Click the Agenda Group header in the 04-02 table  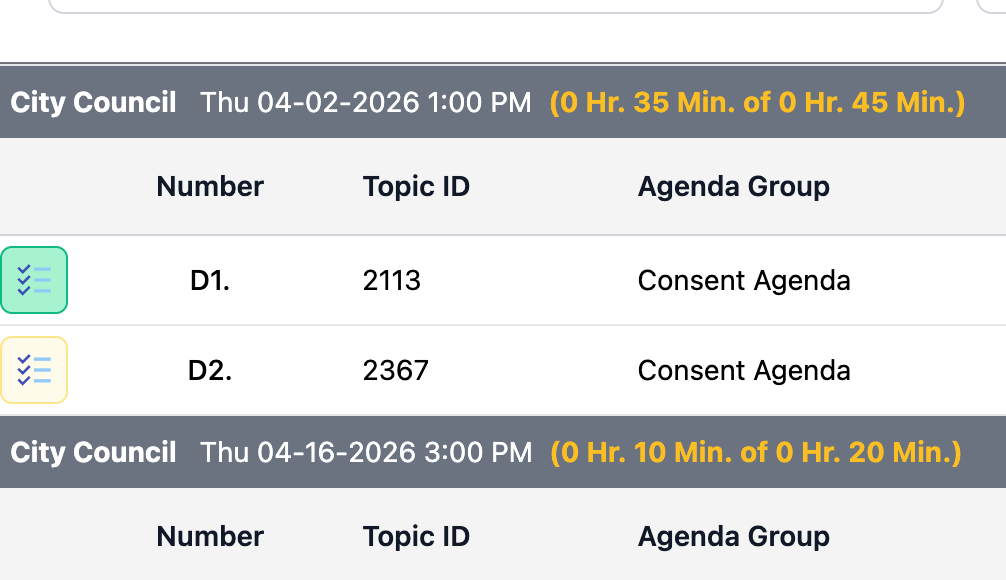click(x=733, y=186)
